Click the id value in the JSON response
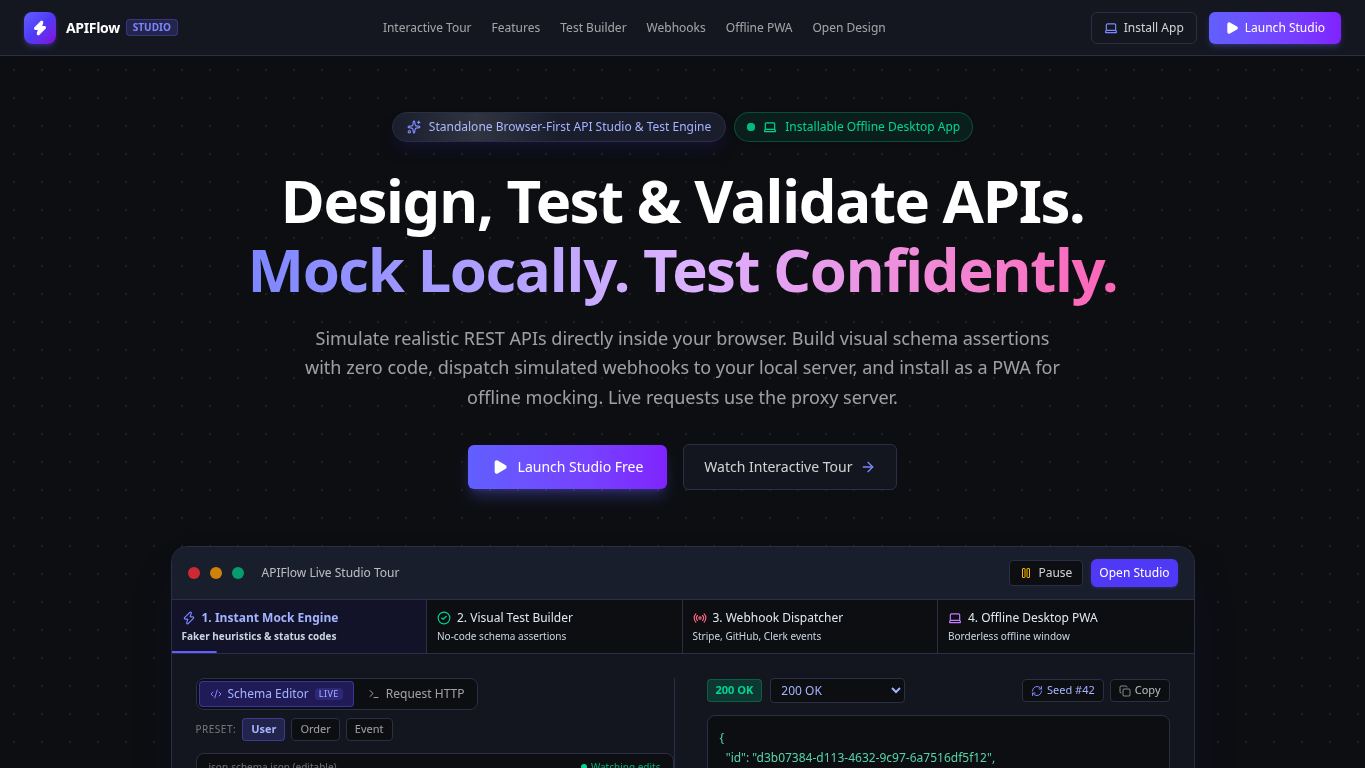This screenshot has width=1365, height=768. pos(873,757)
